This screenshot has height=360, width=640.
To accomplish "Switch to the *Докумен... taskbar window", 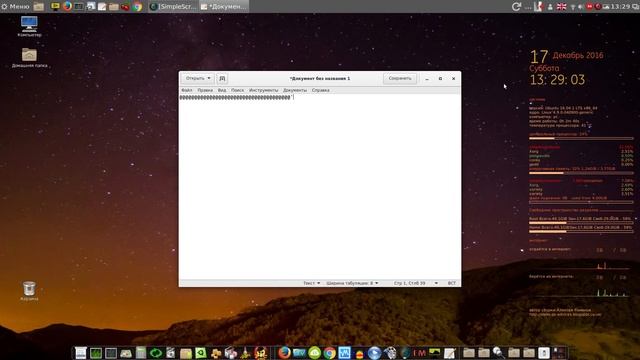I will coord(224,7).
